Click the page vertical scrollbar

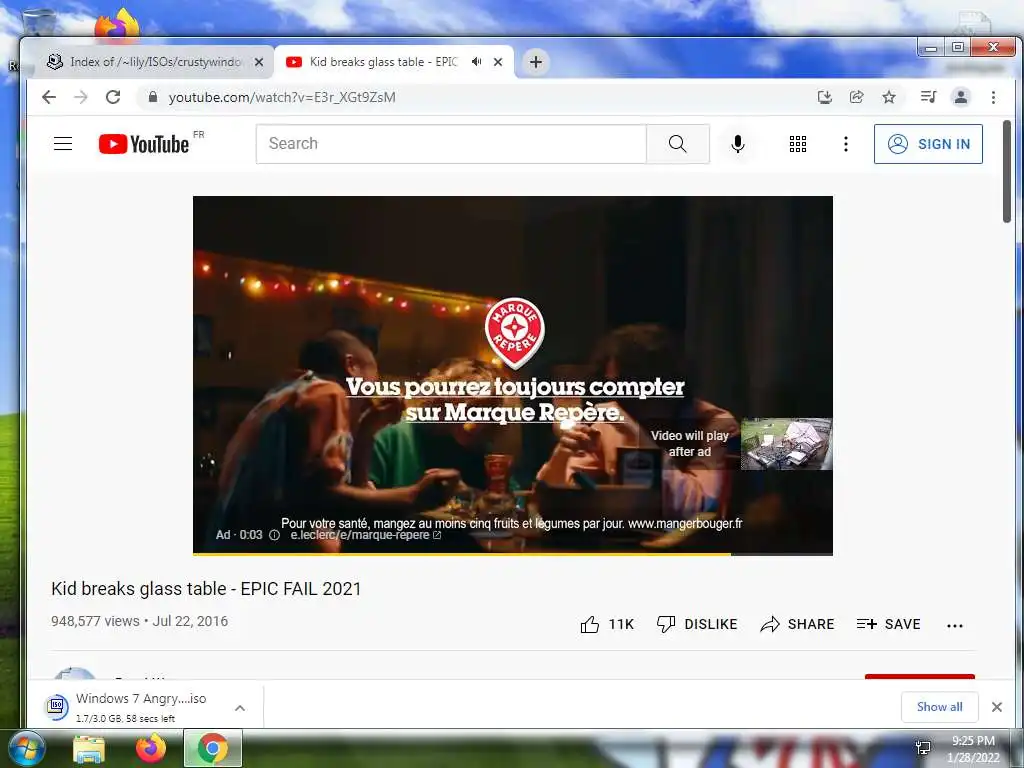click(1006, 171)
